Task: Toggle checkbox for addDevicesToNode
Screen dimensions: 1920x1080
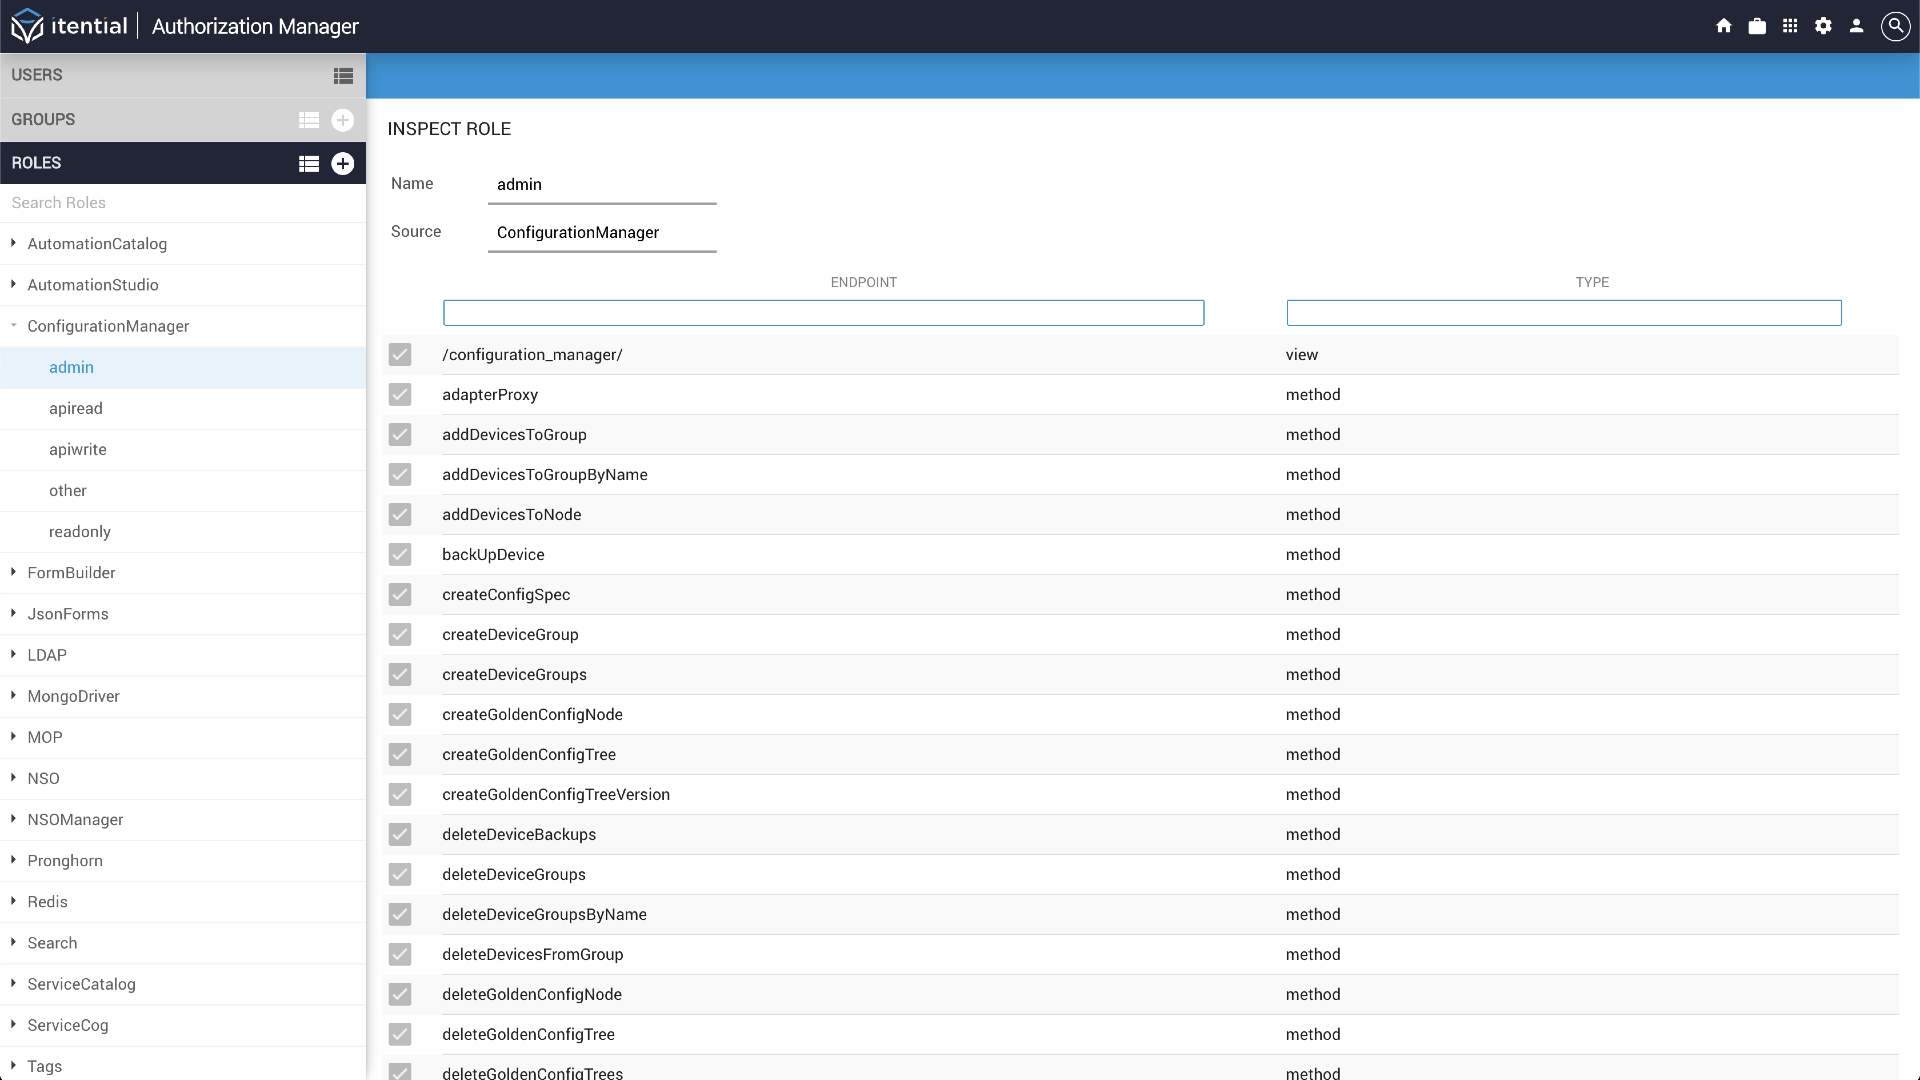Action: (x=400, y=515)
